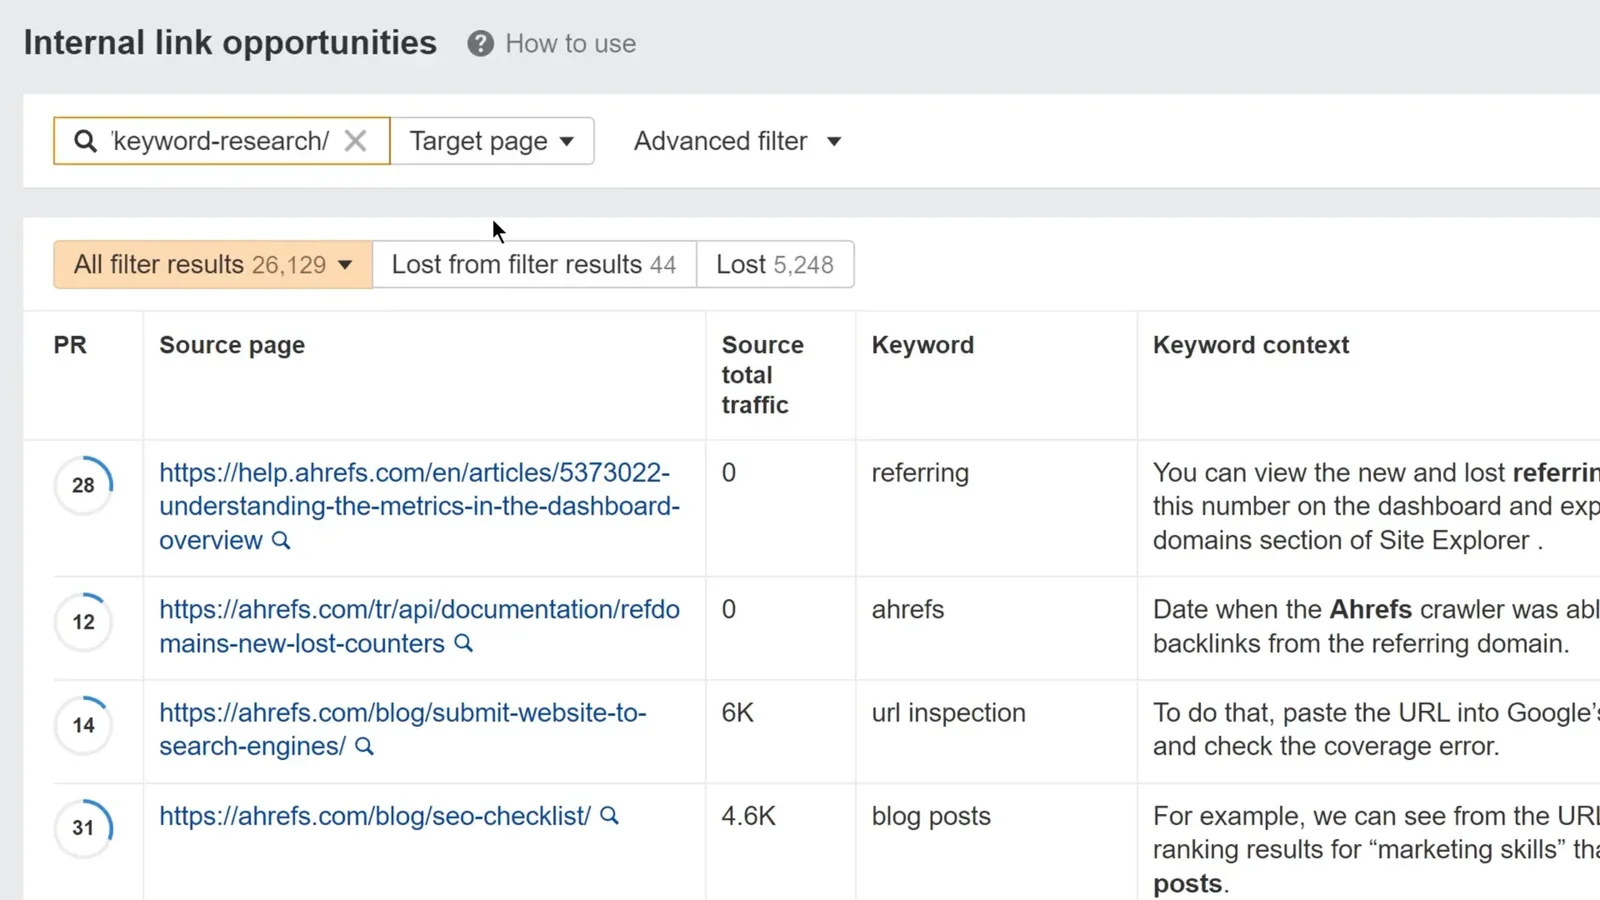Screen dimensions: 1600x900
Task: Click the PR 28 circular score indicator
Action: [x=83, y=486]
